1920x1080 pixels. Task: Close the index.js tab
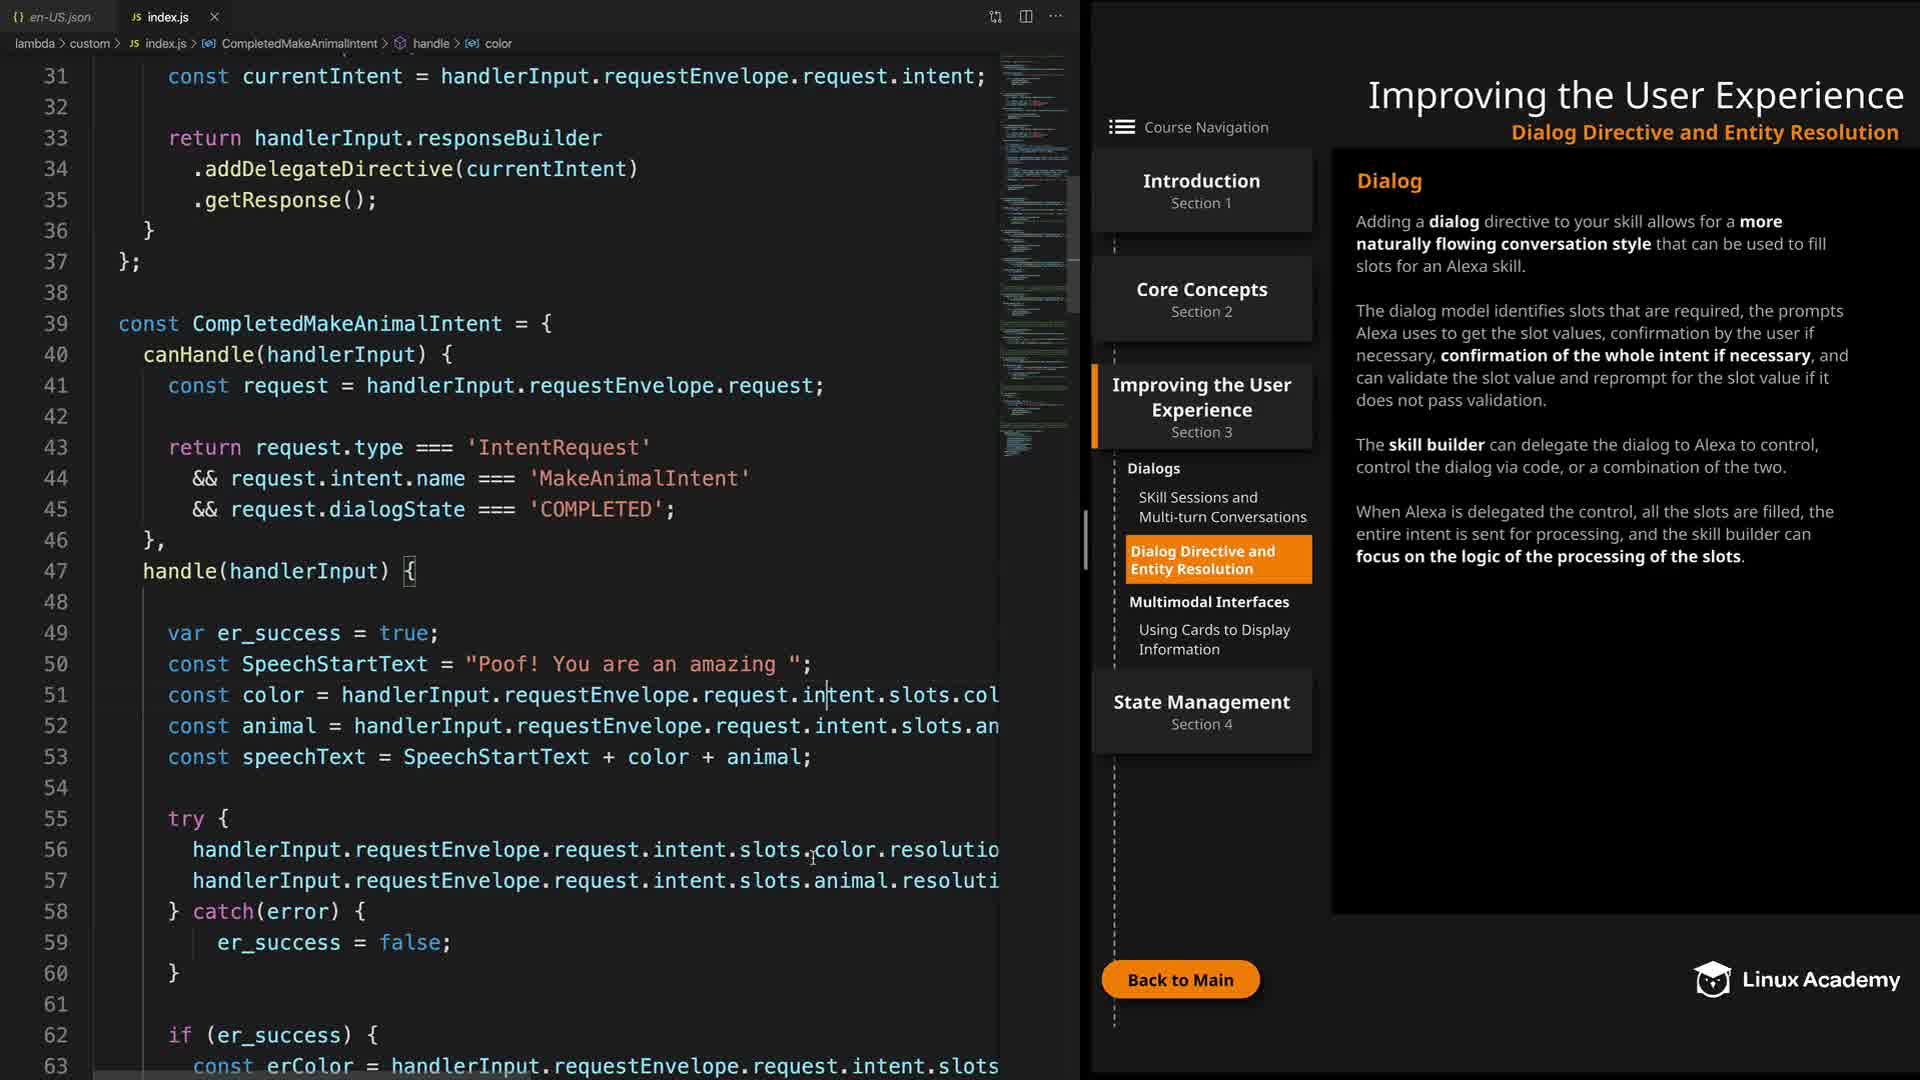(x=214, y=17)
